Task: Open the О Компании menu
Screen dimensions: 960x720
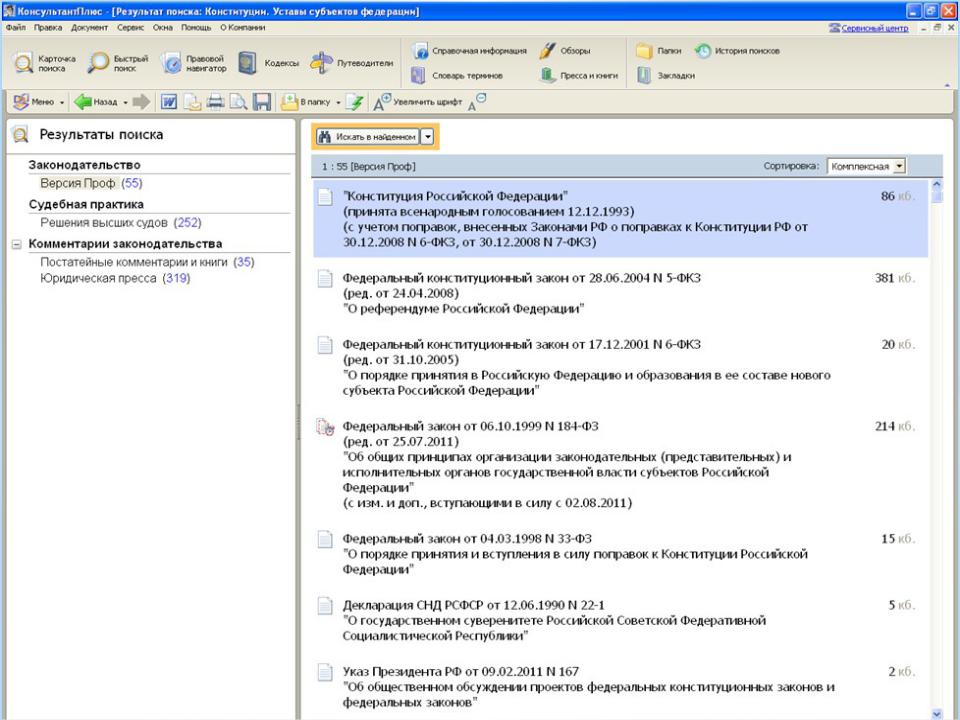Action: pos(242,28)
